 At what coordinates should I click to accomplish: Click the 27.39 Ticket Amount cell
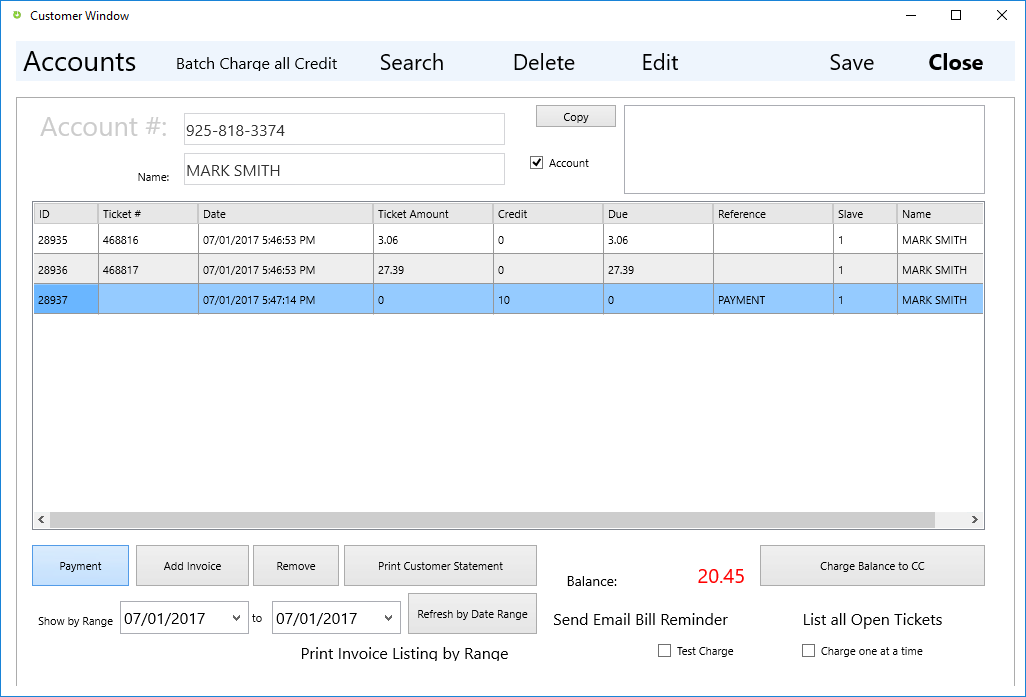coord(433,270)
